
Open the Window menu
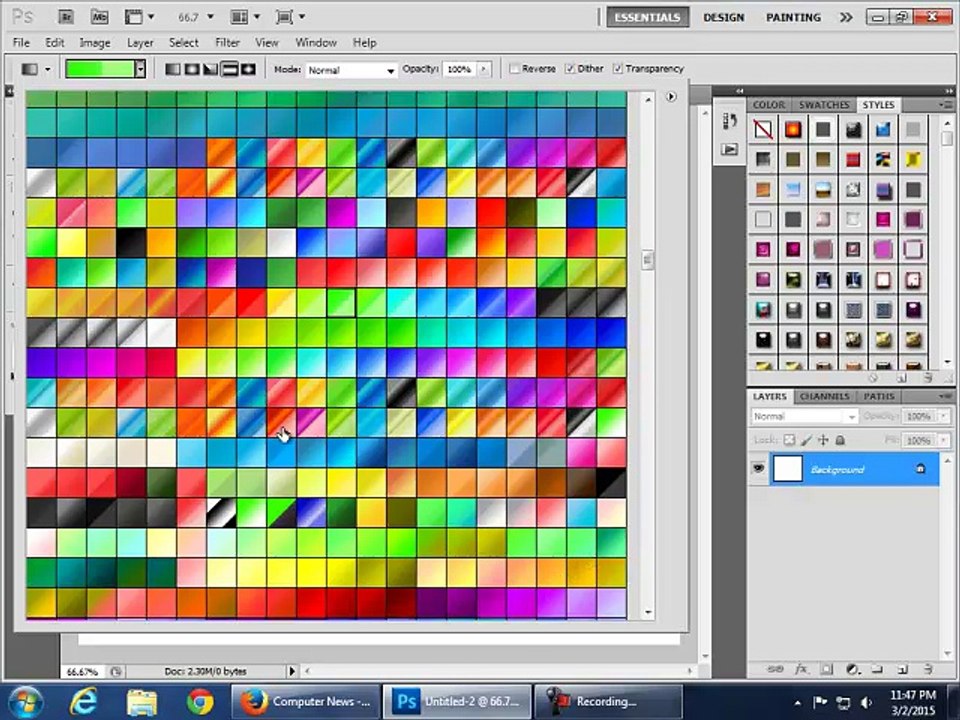[316, 43]
